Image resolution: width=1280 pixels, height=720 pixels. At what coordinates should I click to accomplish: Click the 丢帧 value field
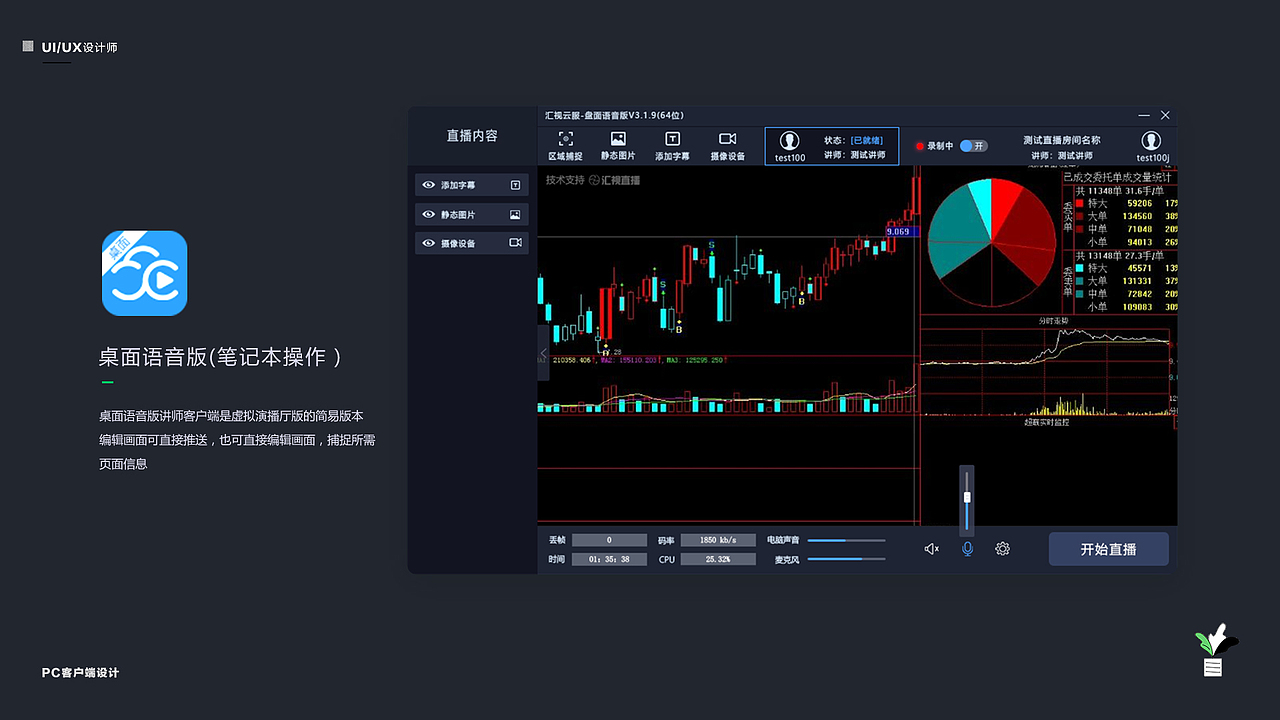click(609, 540)
